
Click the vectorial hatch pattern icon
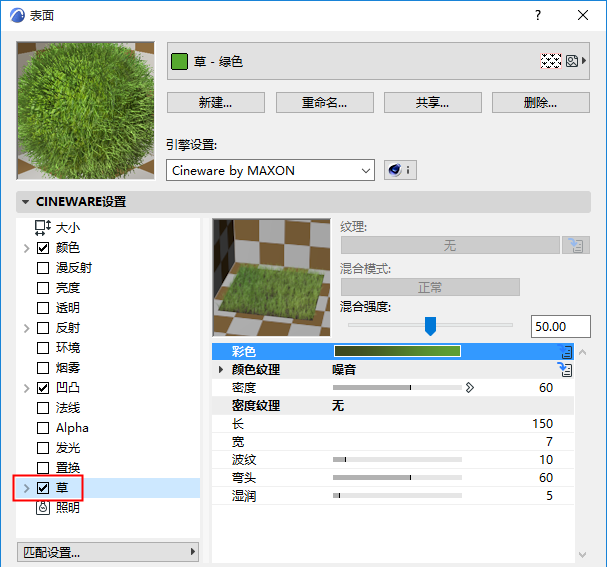pyautogui.click(x=550, y=61)
